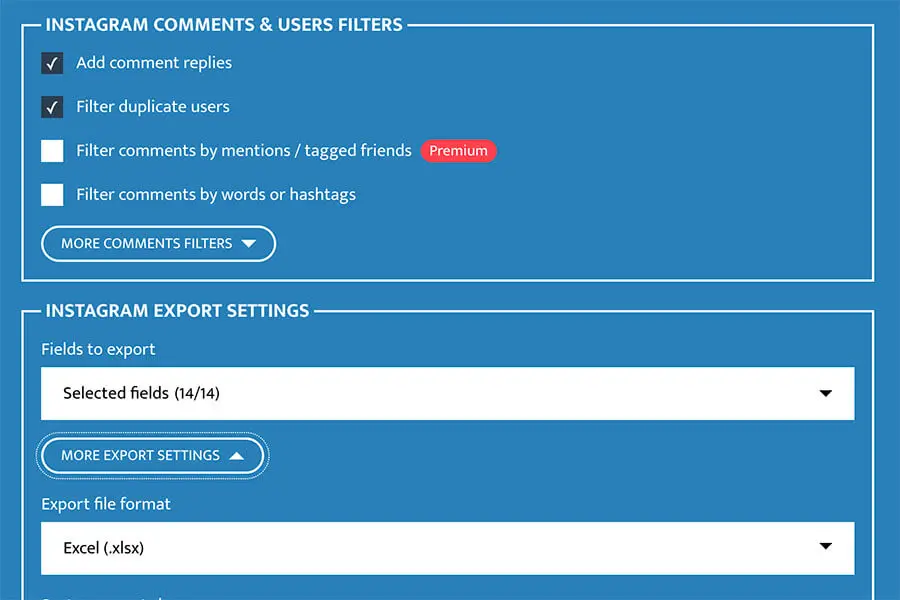Screen dimensions: 900x600
Task: Uncheck the Filter duplicate users checkbox
Action: [x=52, y=107]
